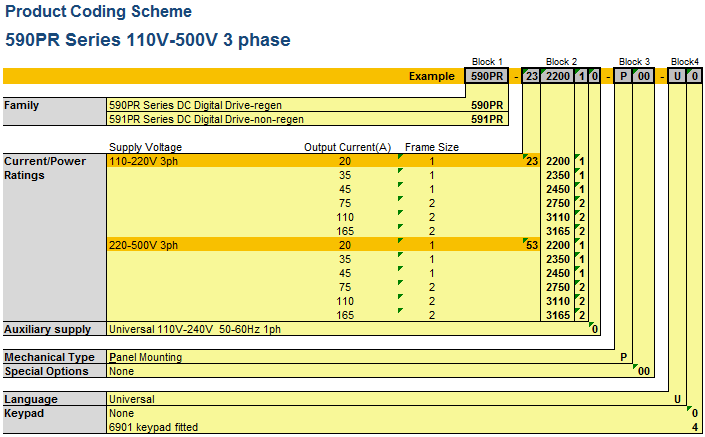Select "Universal" in the Language row
Screen dimensions: 705x437
[x=131, y=399]
